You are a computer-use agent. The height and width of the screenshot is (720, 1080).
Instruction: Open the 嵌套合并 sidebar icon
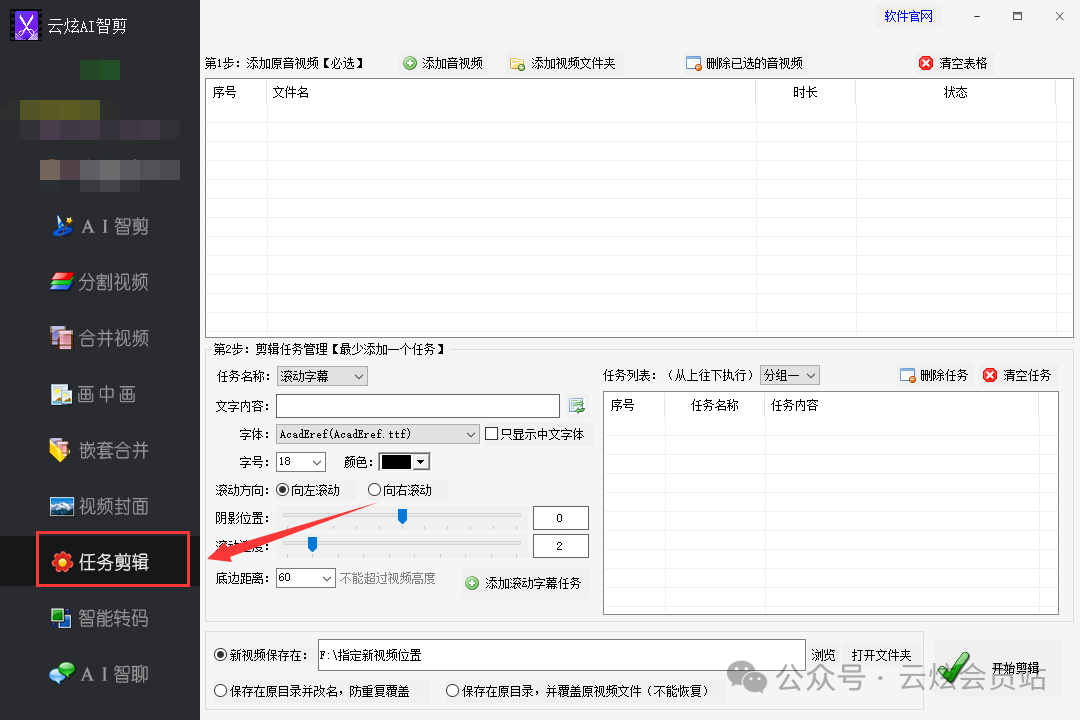coord(60,450)
